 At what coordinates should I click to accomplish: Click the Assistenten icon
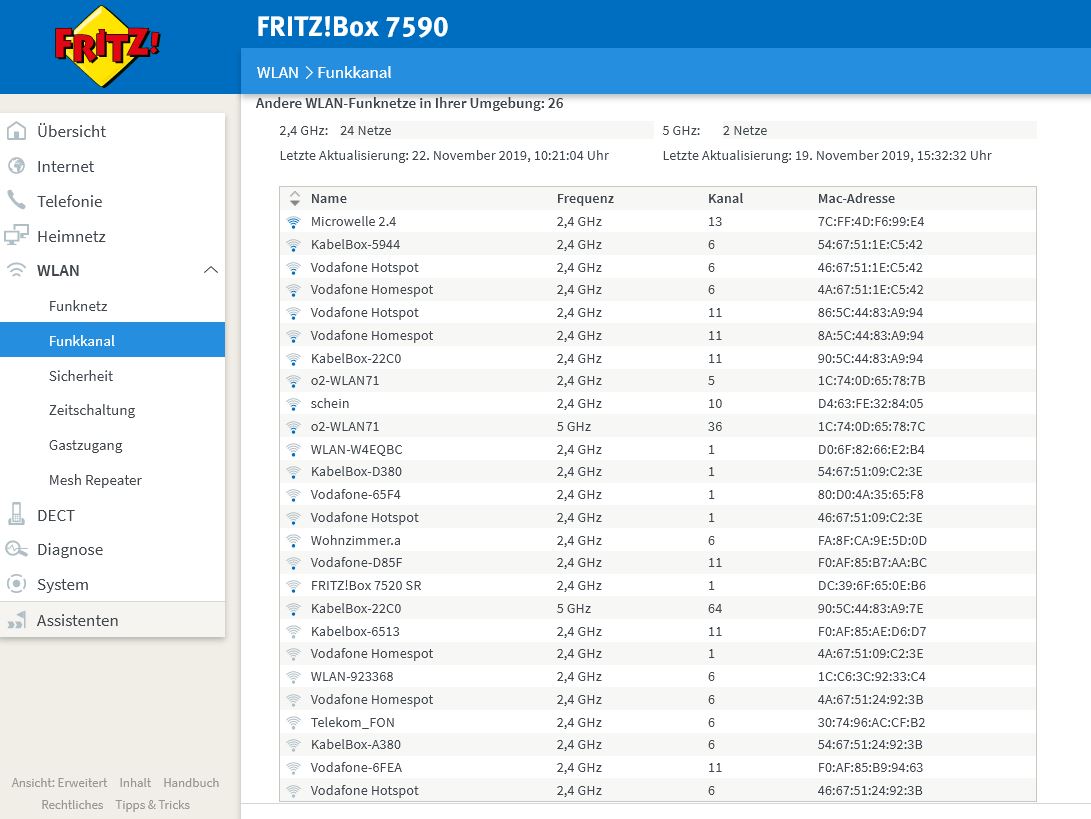coord(17,619)
